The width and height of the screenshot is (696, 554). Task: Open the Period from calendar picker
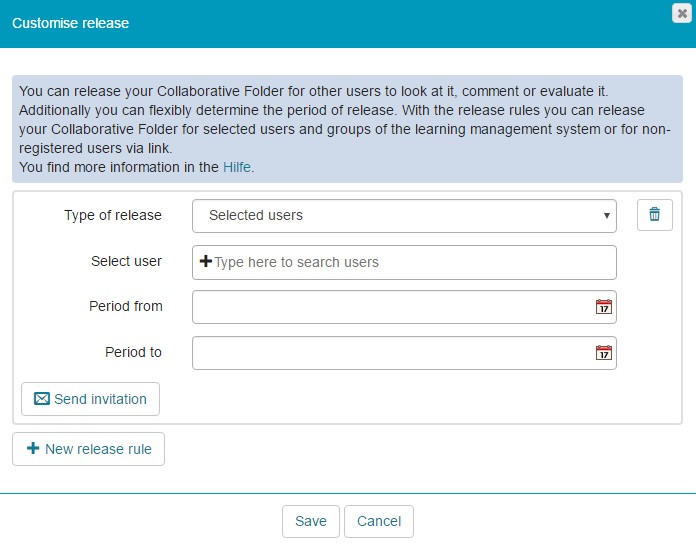click(x=603, y=307)
